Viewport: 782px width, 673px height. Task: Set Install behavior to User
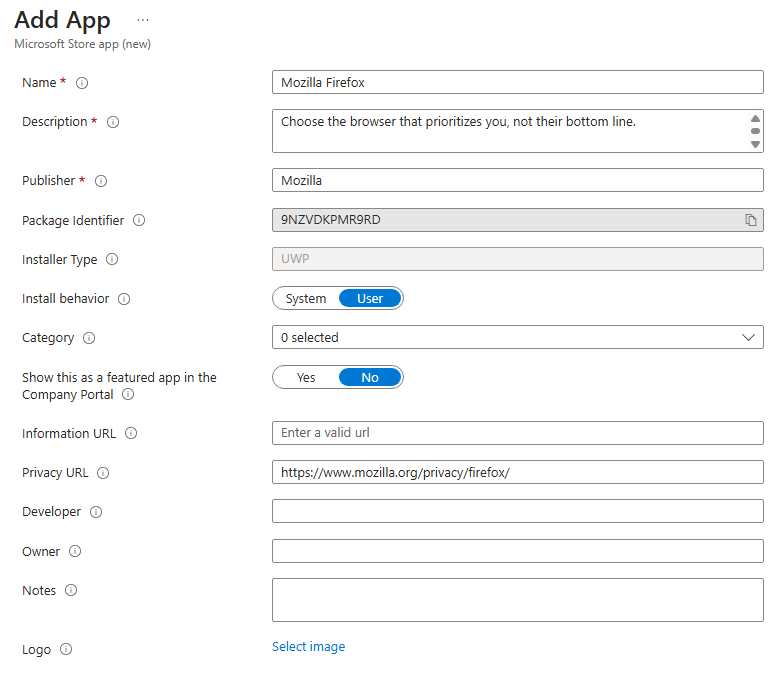[370, 299]
